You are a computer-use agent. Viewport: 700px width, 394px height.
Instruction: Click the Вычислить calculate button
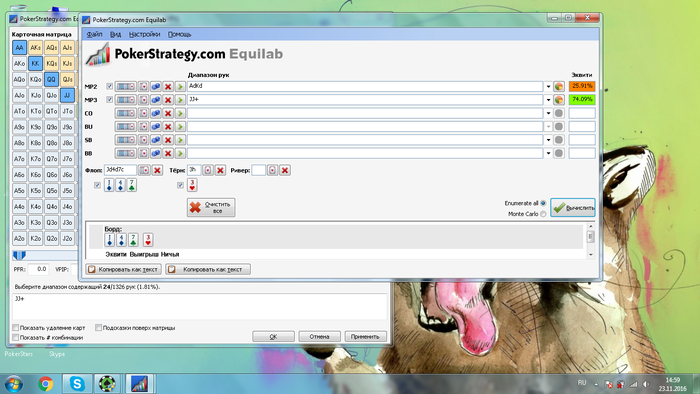573,208
